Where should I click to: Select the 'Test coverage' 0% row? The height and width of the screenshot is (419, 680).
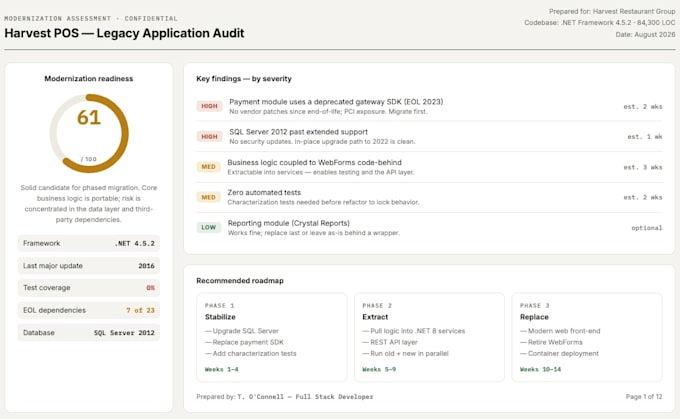[x=88, y=288]
